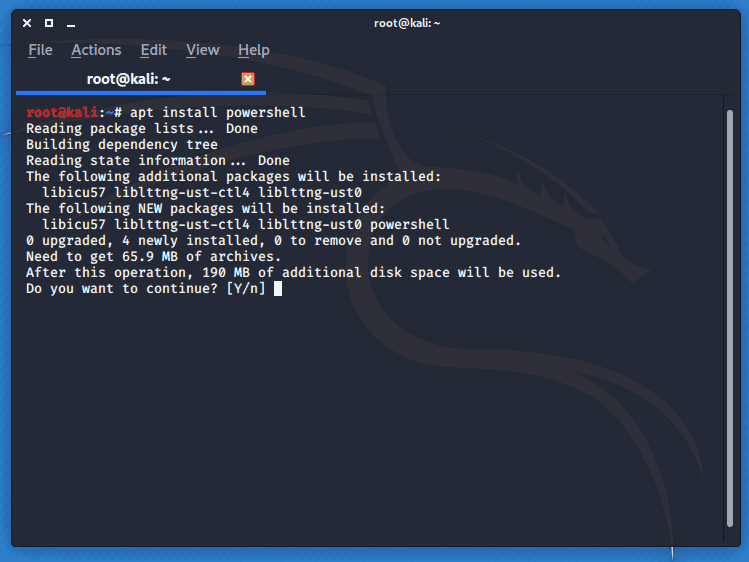Image resolution: width=749 pixels, height=562 pixels.
Task: Open the View menu
Action: tap(203, 50)
